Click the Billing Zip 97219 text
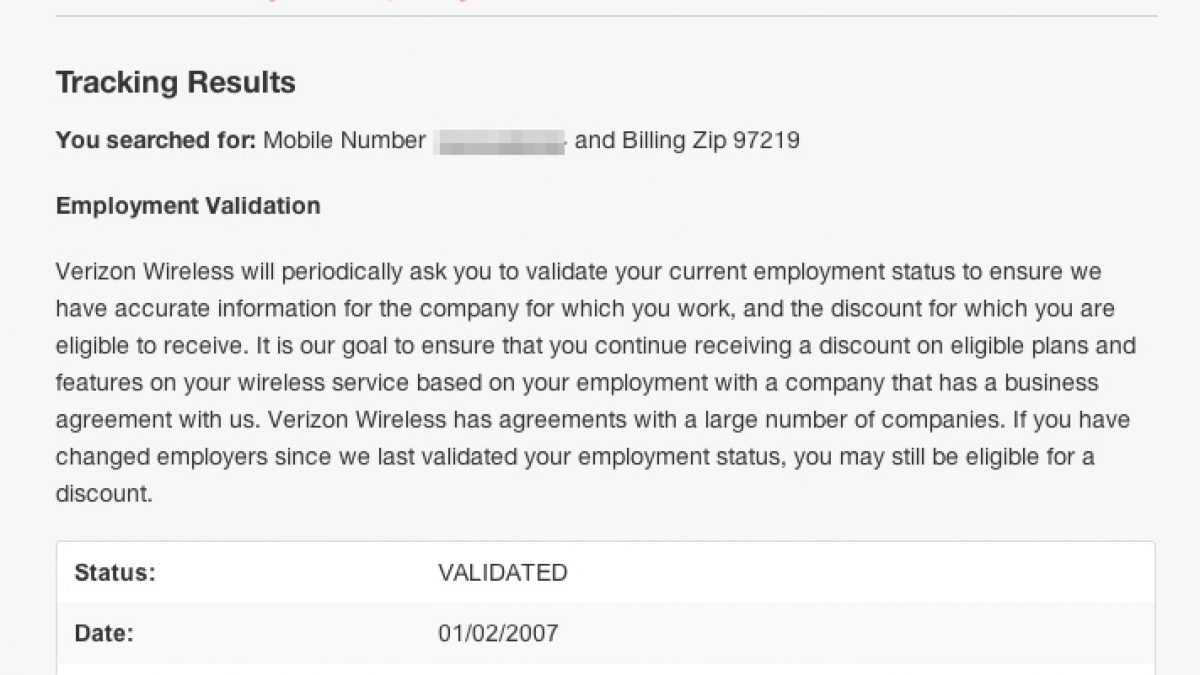The height and width of the screenshot is (675, 1200). pyautogui.click(x=711, y=140)
